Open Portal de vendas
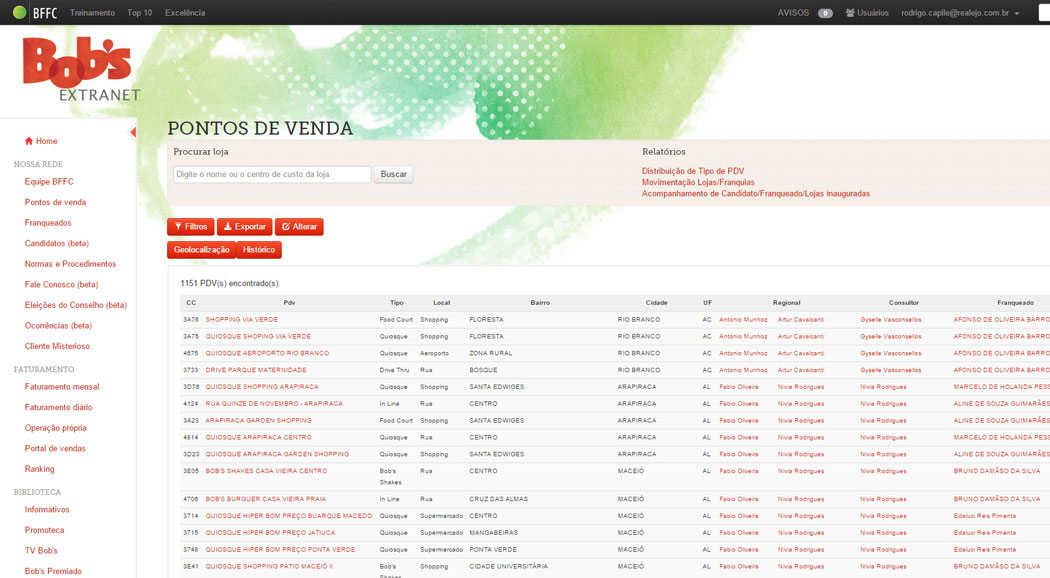The width and height of the screenshot is (1050, 578). [x=55, y=449]
